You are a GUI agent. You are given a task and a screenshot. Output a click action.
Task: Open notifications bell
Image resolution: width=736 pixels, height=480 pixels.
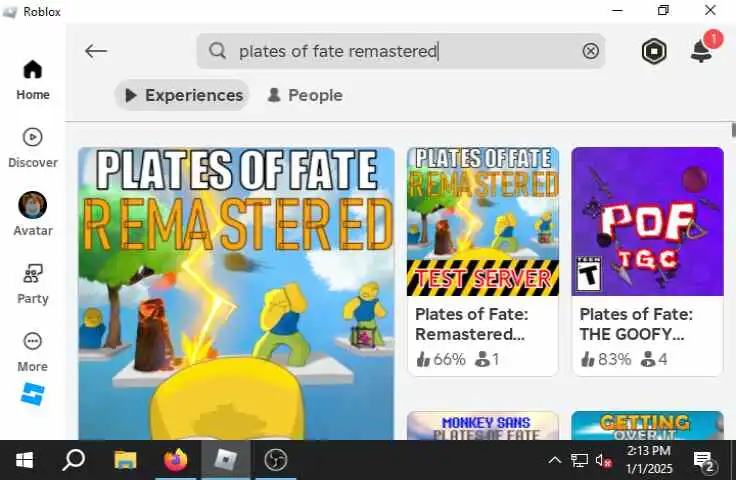[701, 51]
